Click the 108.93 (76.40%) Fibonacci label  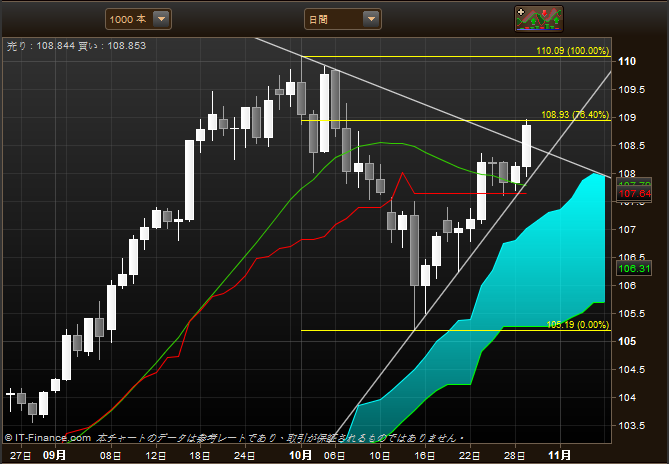575,115
